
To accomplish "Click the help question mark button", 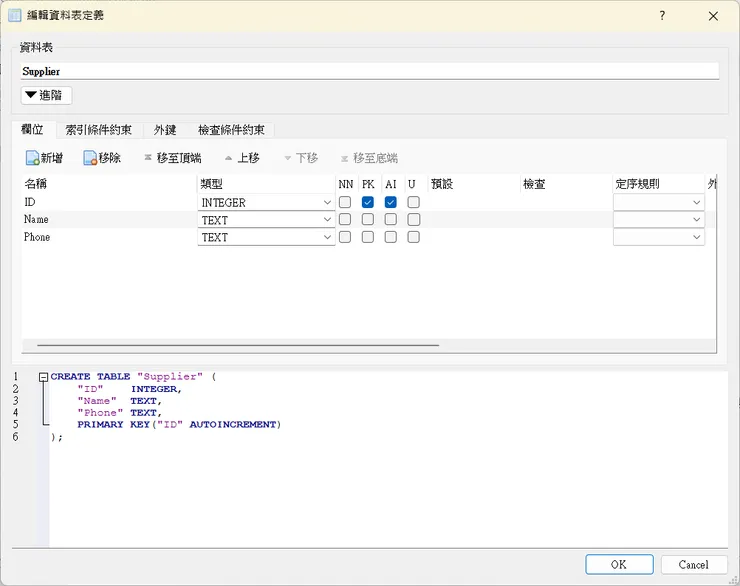I will 662,16.
